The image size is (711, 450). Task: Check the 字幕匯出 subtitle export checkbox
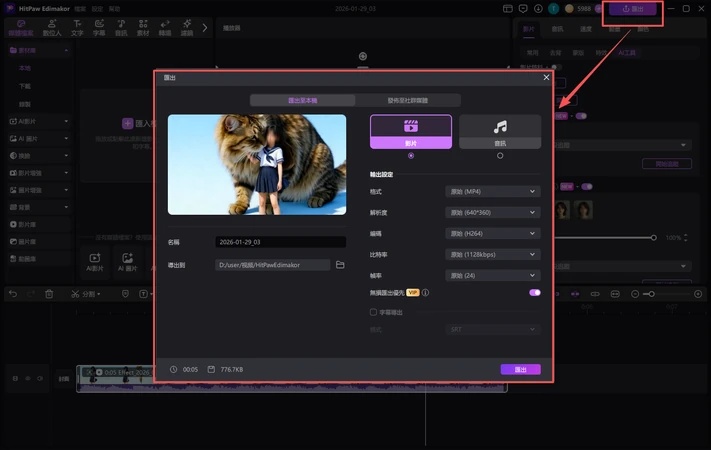(x=374, y=312)
